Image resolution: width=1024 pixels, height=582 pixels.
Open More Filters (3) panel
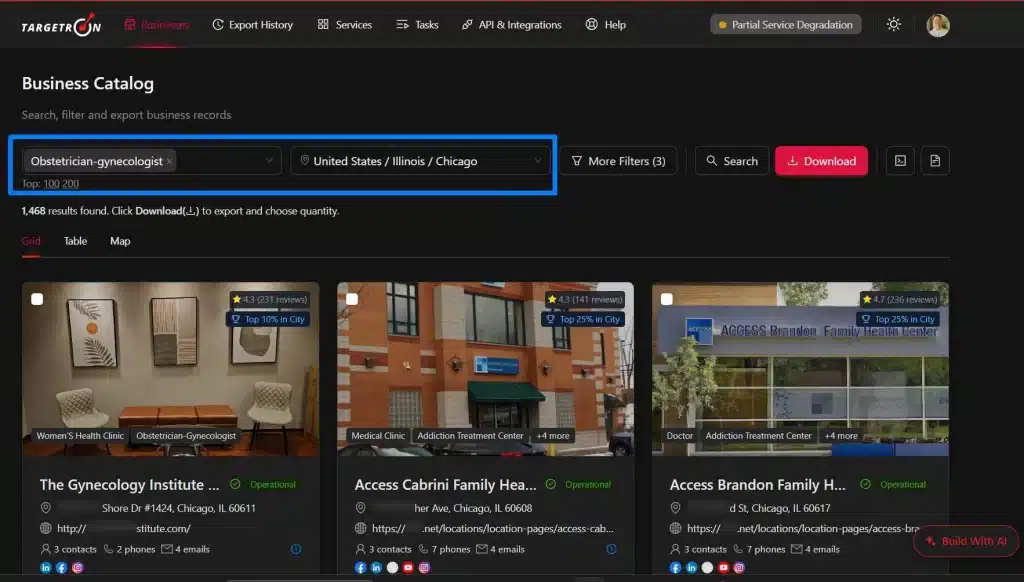[x=618, y=161]
